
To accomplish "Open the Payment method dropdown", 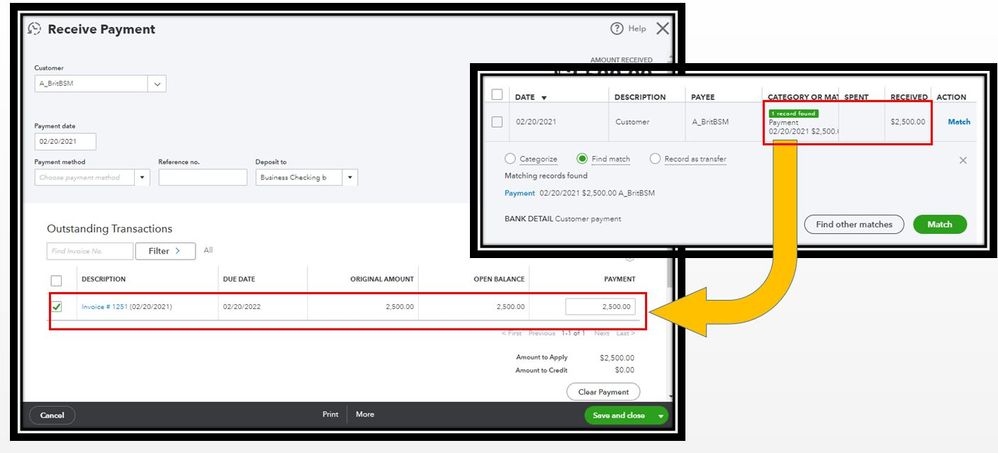I will click(x=142, y=178).
